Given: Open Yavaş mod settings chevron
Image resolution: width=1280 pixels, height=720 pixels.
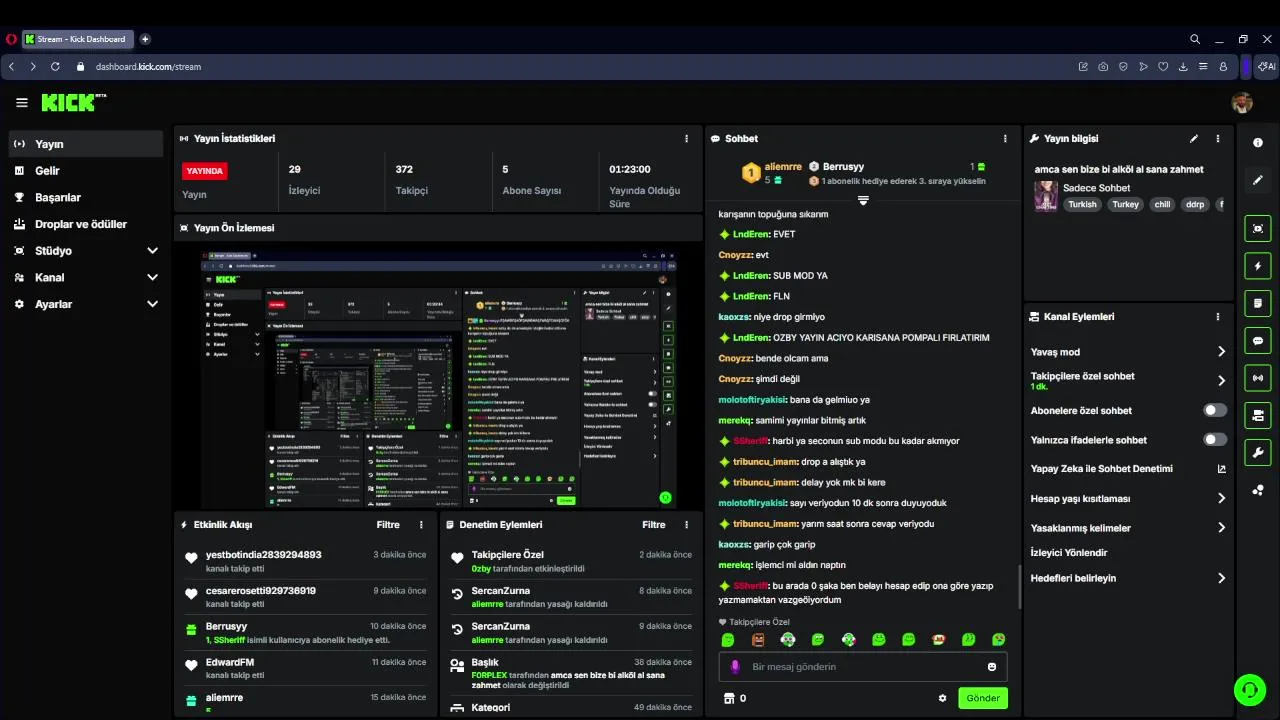Looking at the screenshot, I should coord(1221,352).
